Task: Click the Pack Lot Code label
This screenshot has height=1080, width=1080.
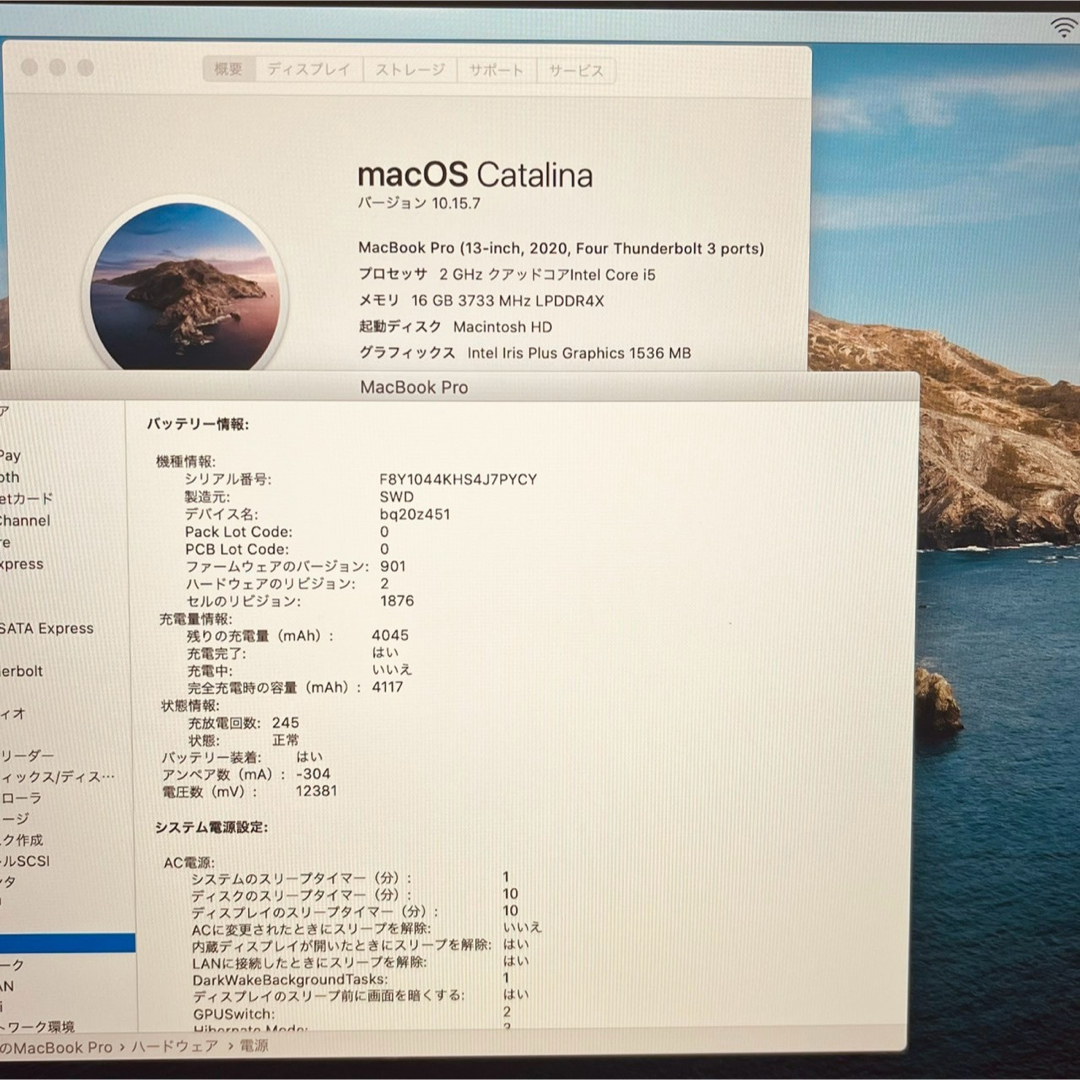Action: pos(238,532)
